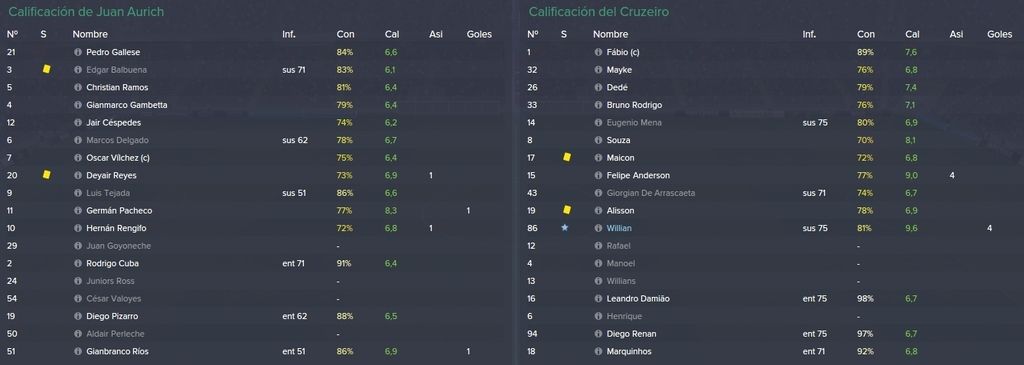Sort Juan Aurich table by Asi column
1024x365 pixels.
pos(436,34)
